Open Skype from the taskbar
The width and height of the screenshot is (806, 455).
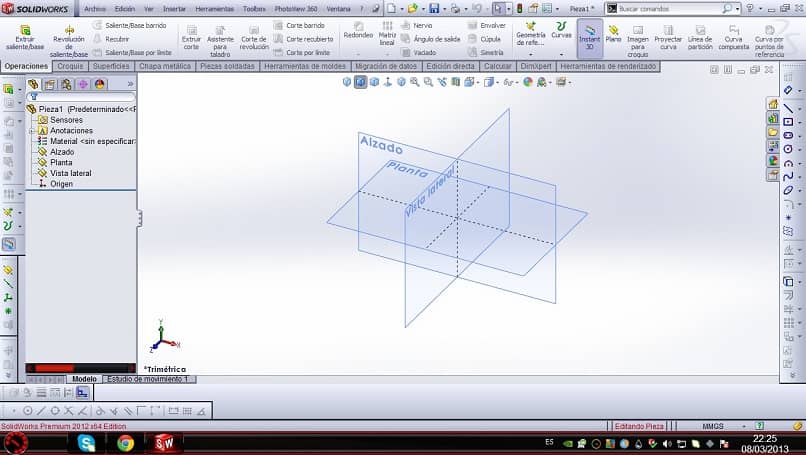[x=86, y=443]
